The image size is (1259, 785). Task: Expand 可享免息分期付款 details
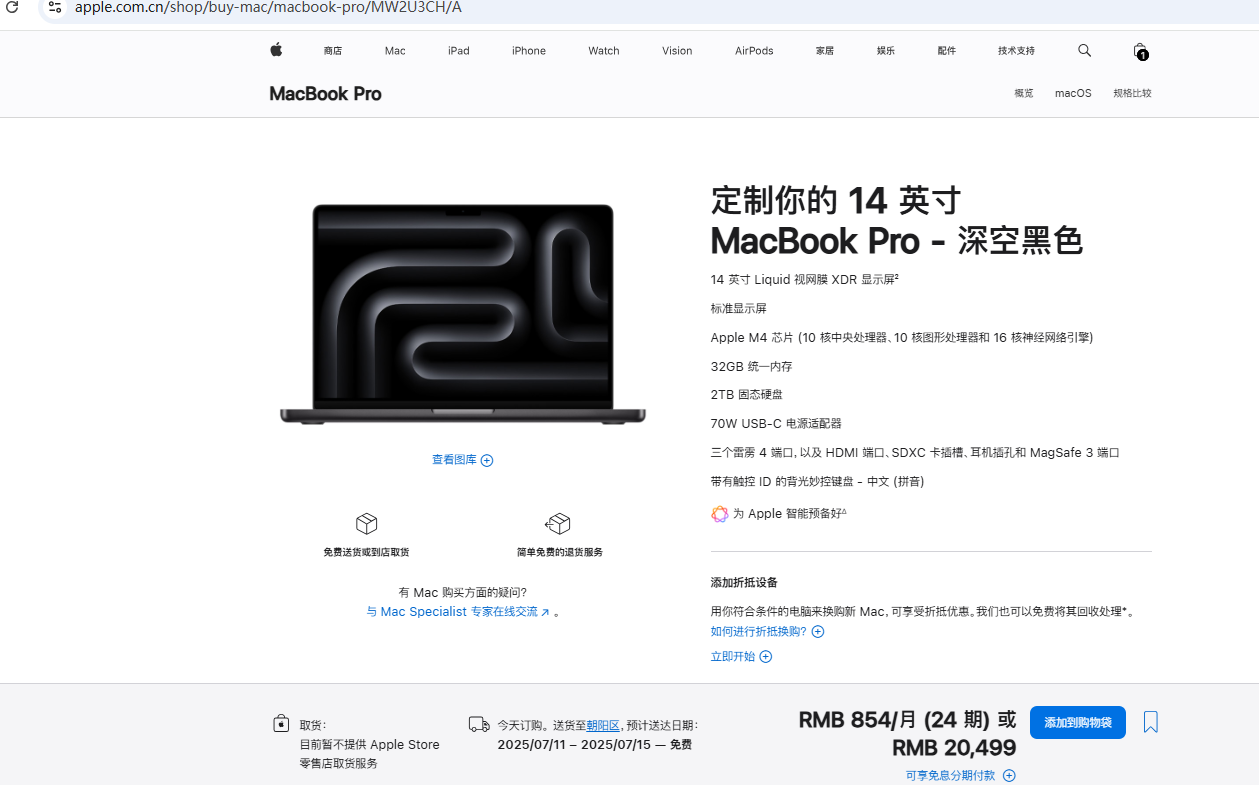click(960, 775)
